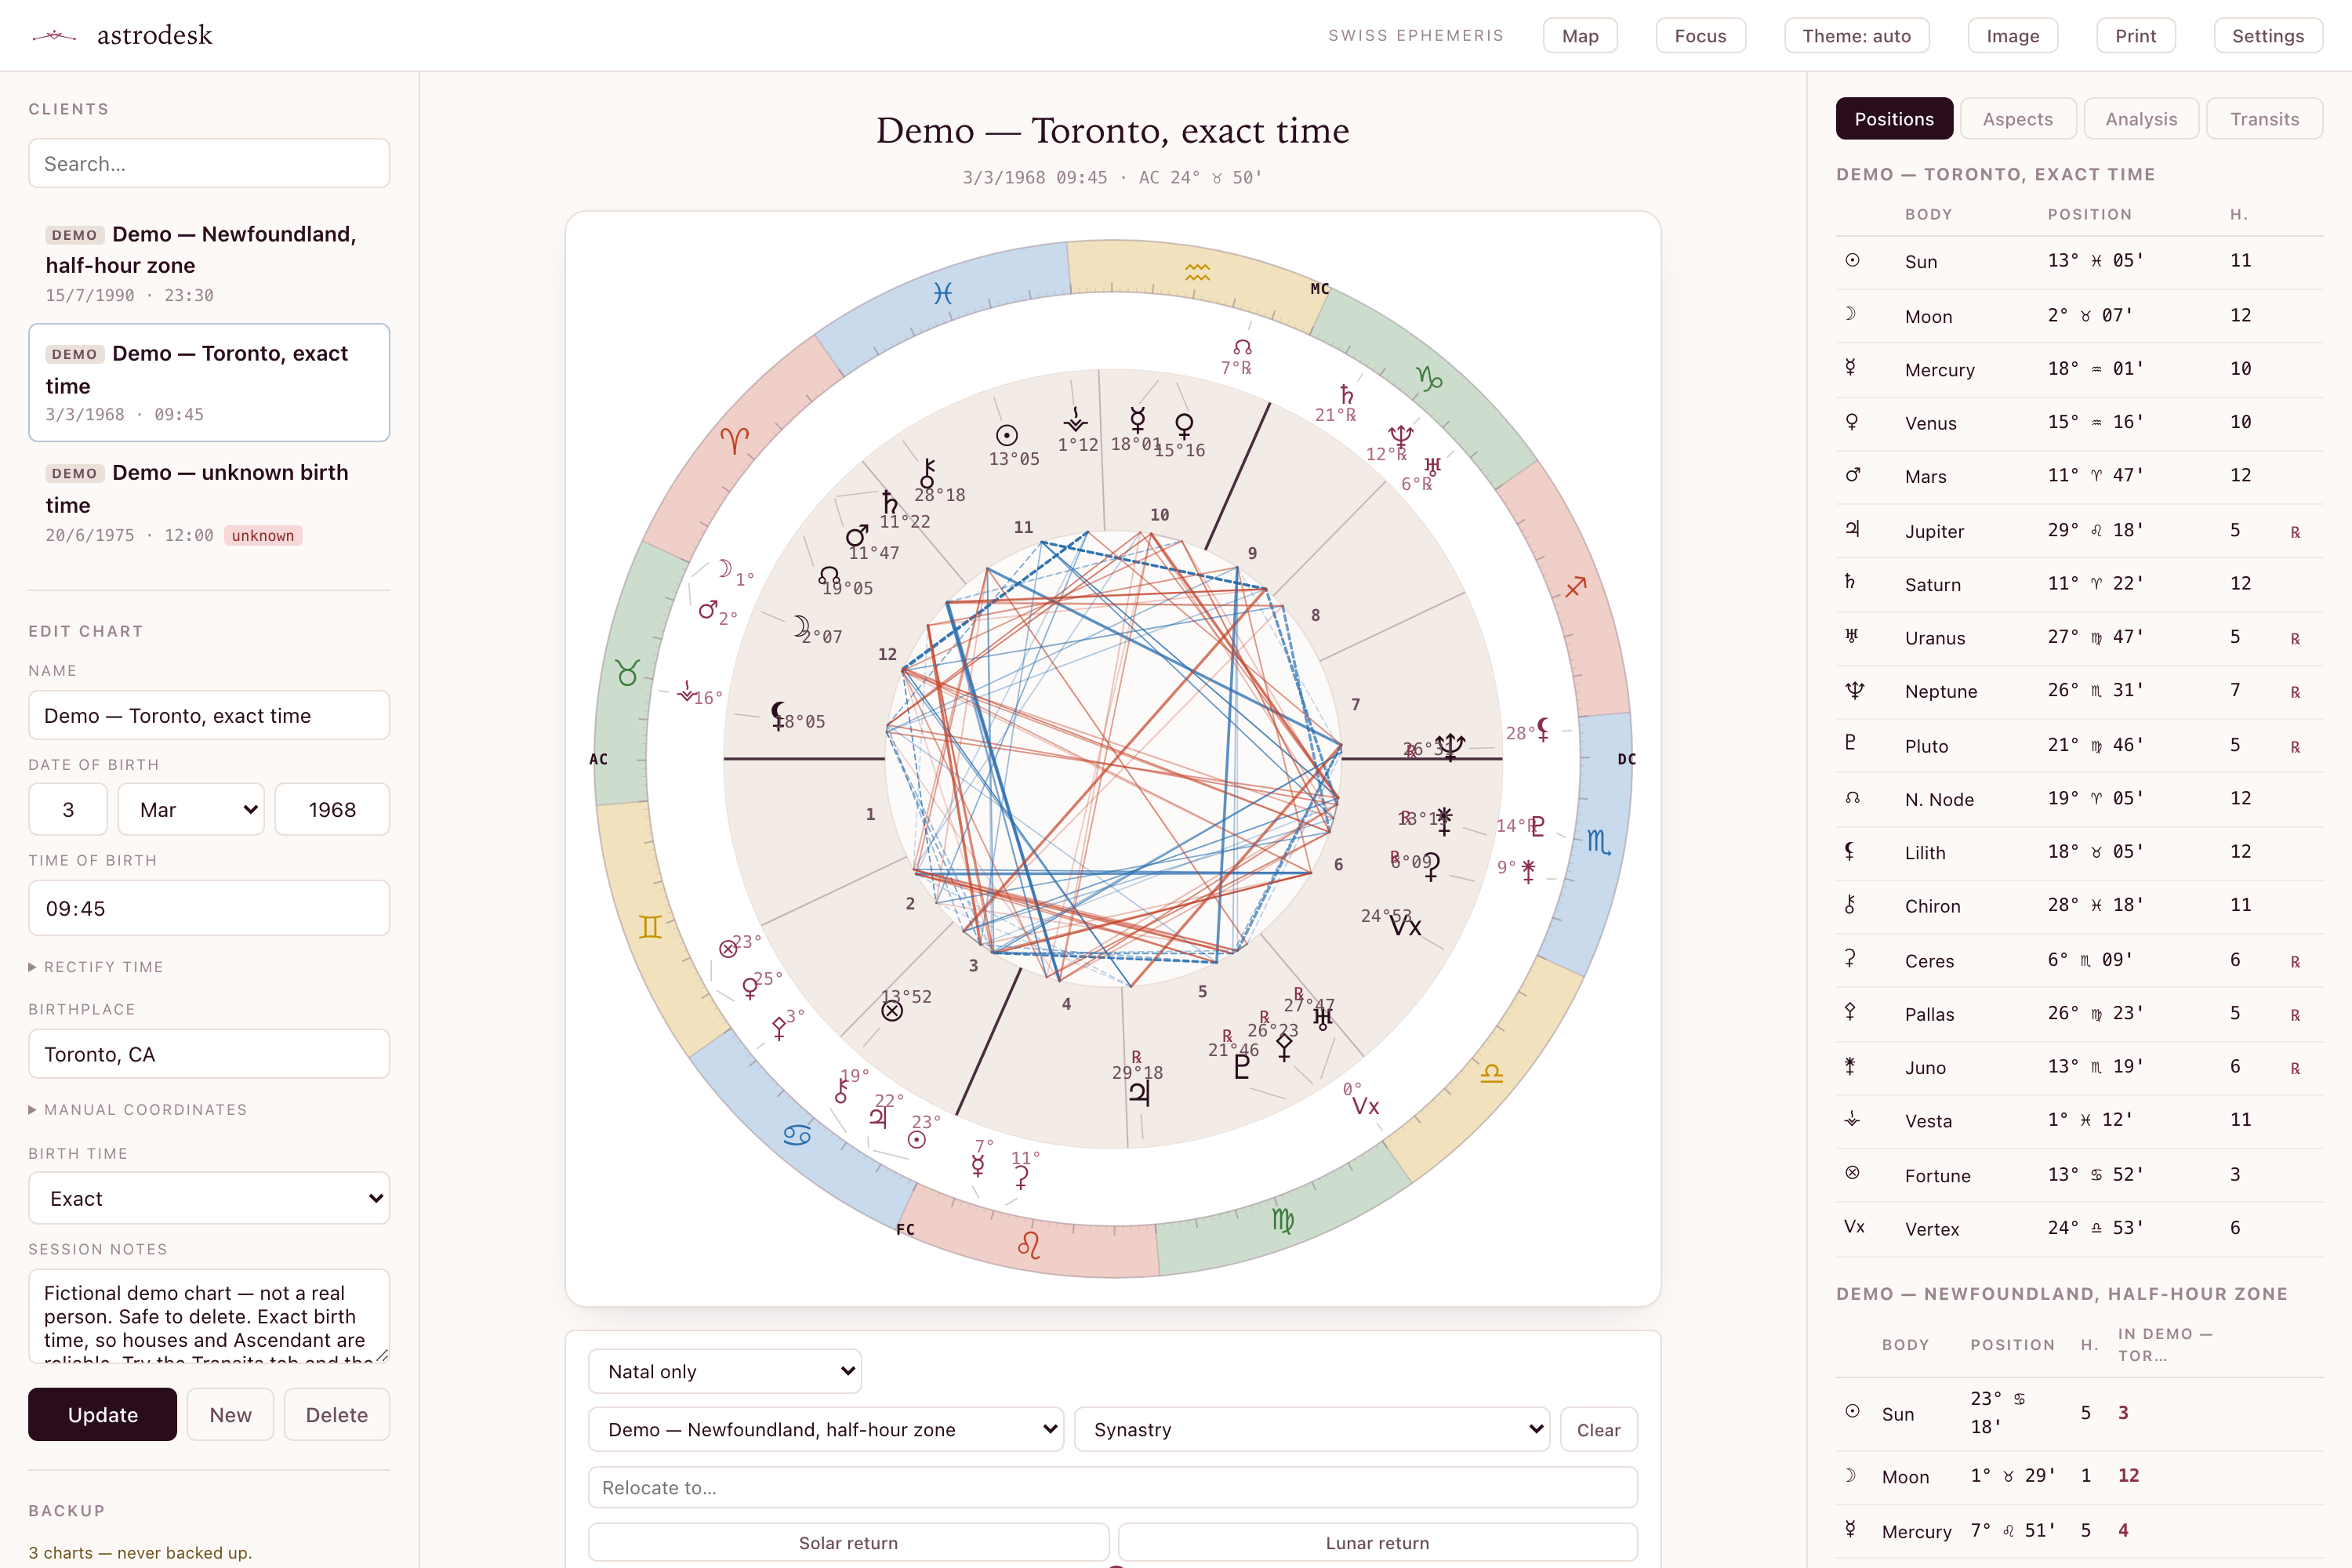The image size is (2352, 1568).
Task: Open the comparison chart dropdown showing Newfoundland
Action: tap(826, 1429)
